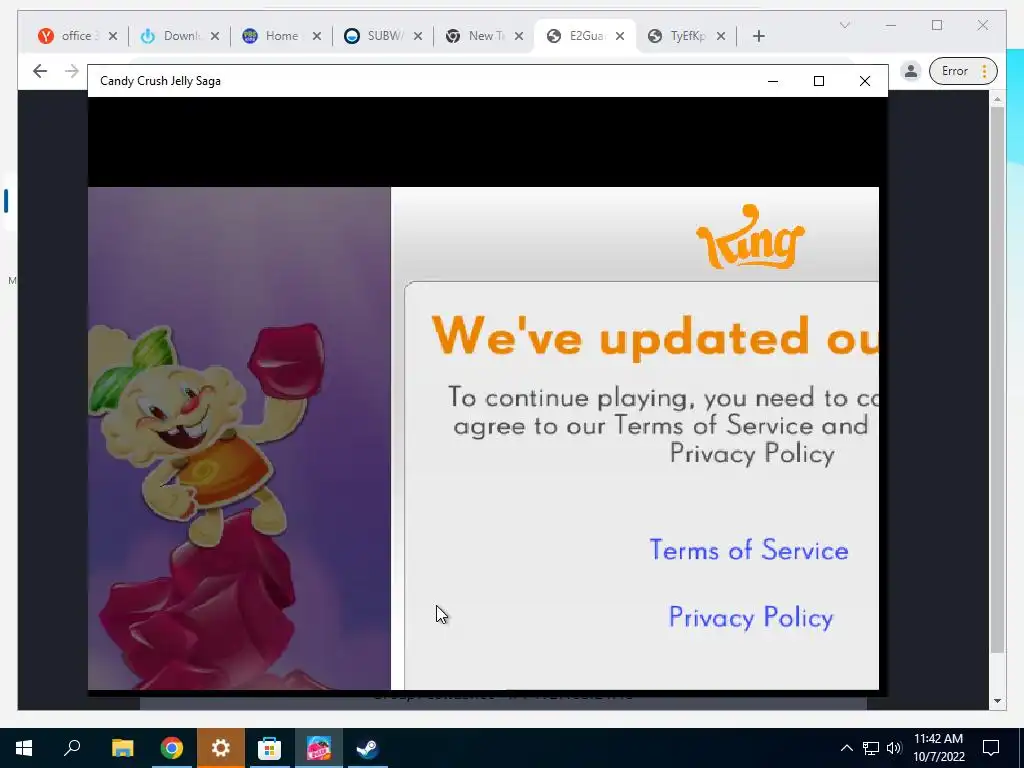This screenshot has width=1024, height=768.
Task: Open taskbar search magnifier
Action: [72, 748]
